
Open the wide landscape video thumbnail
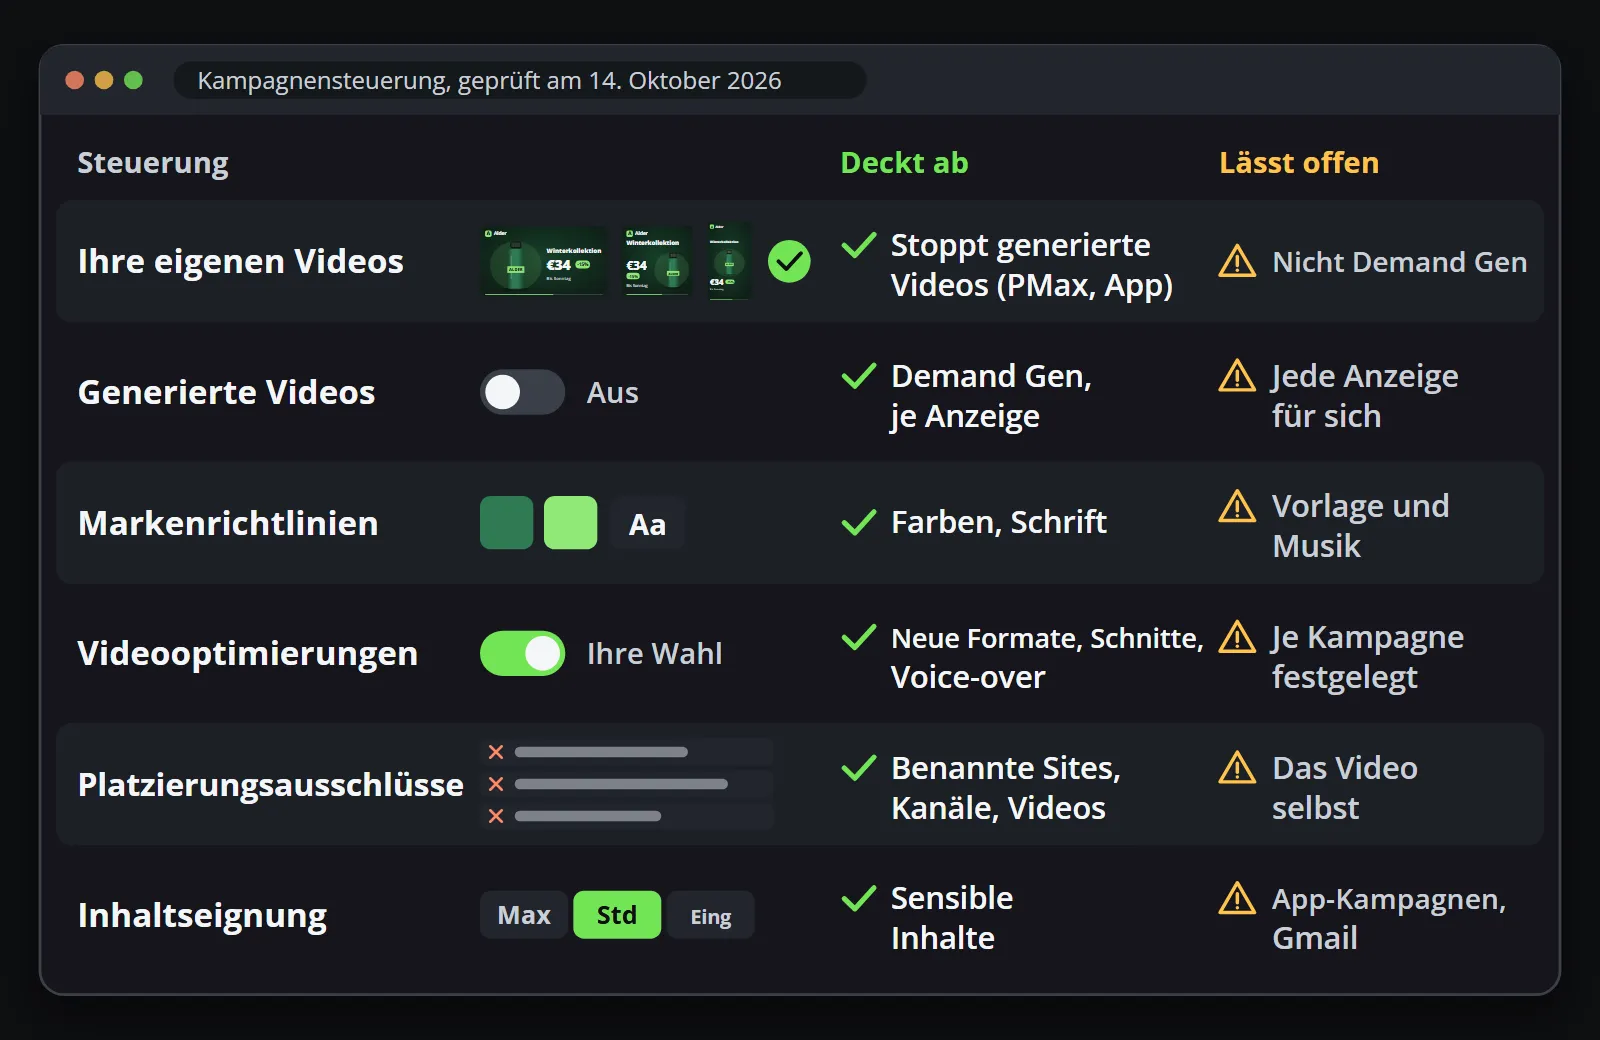tap(545, 261)
